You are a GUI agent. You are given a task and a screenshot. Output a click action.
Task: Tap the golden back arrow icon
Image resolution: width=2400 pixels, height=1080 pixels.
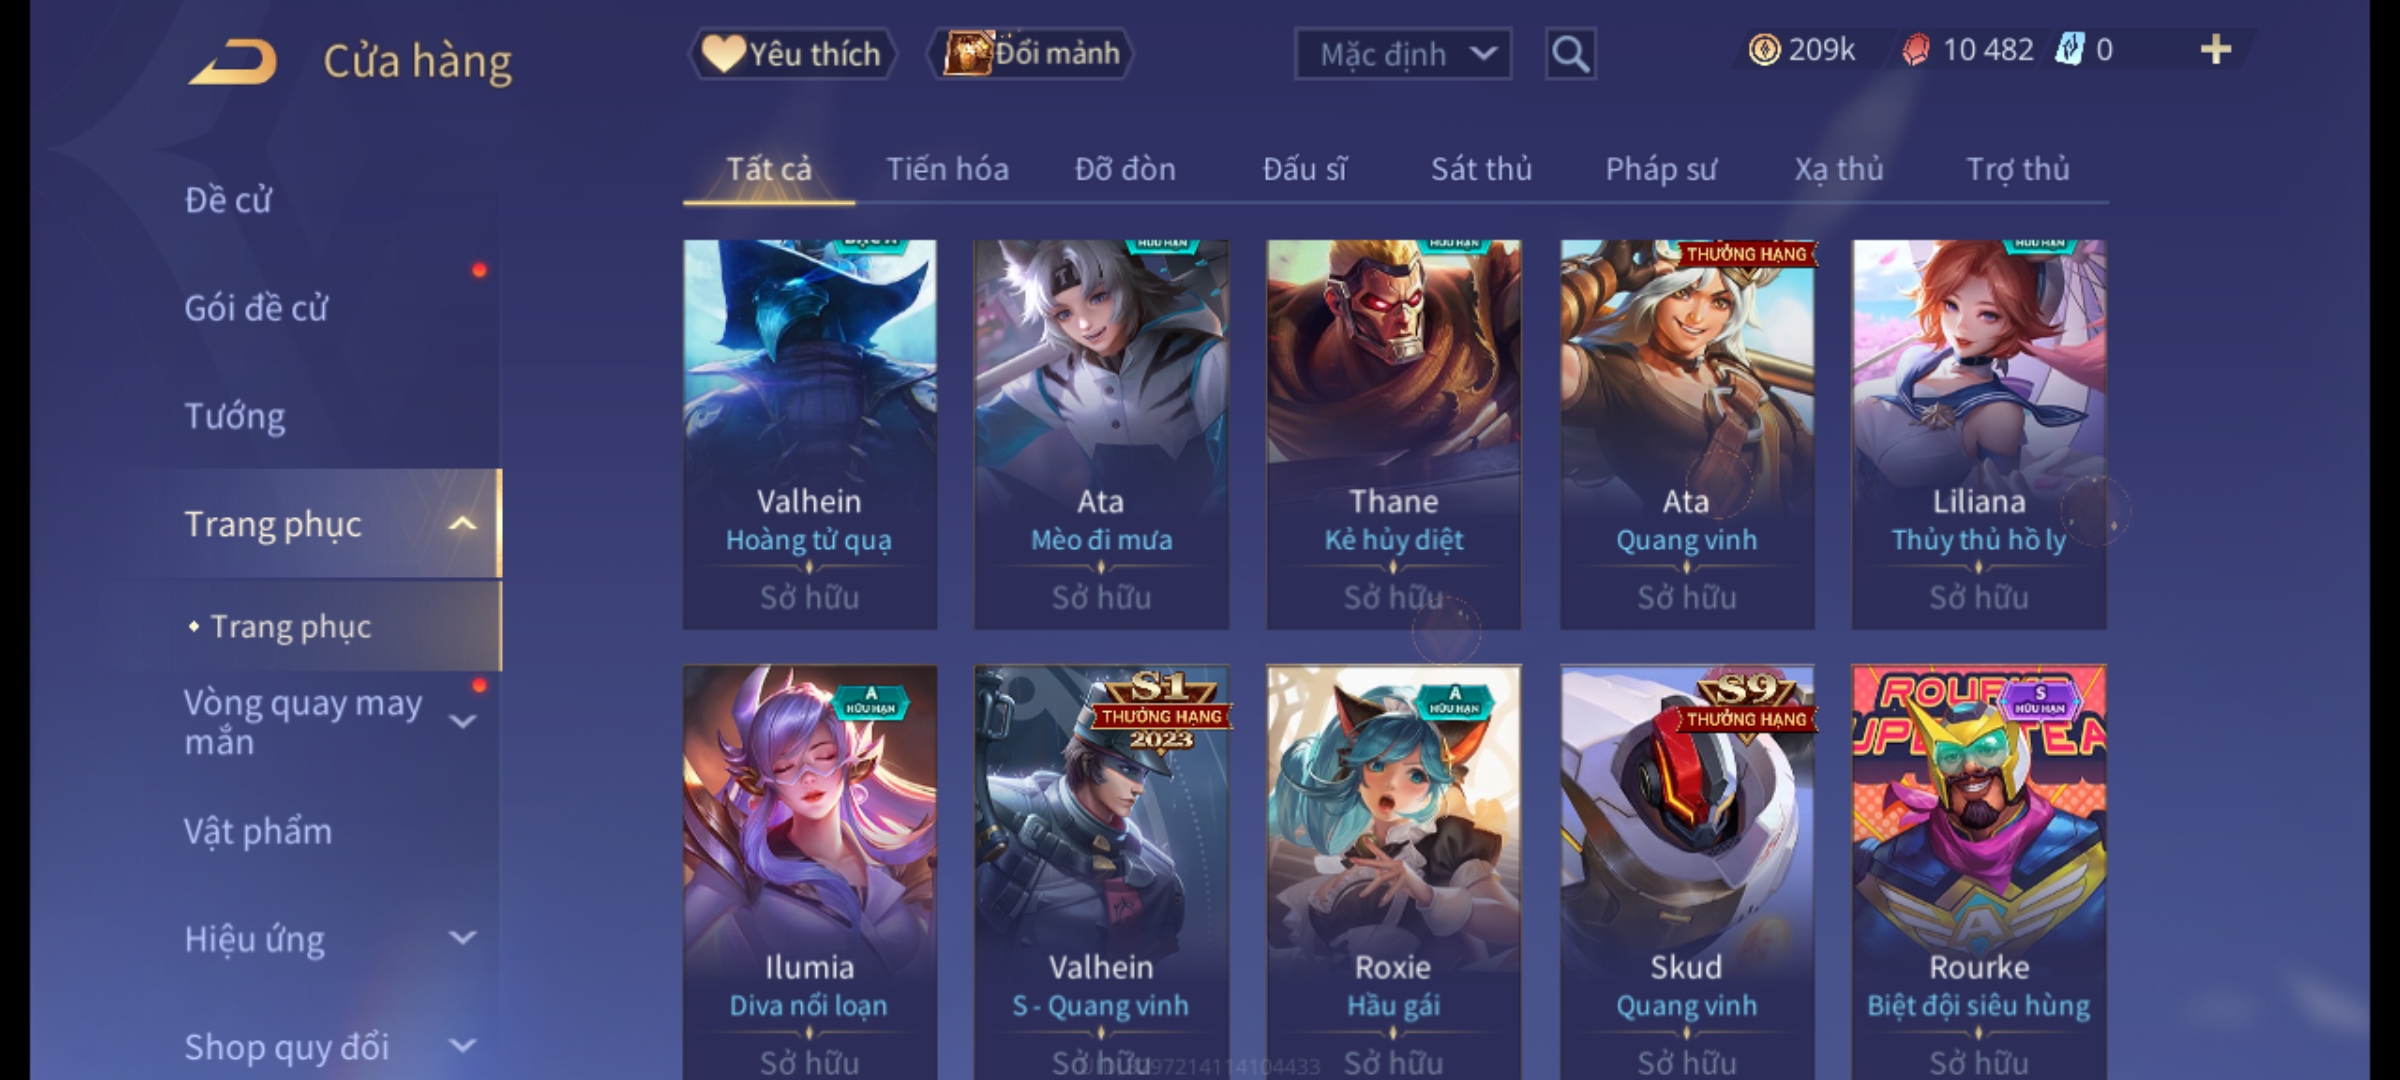click(x=232, y=62)
